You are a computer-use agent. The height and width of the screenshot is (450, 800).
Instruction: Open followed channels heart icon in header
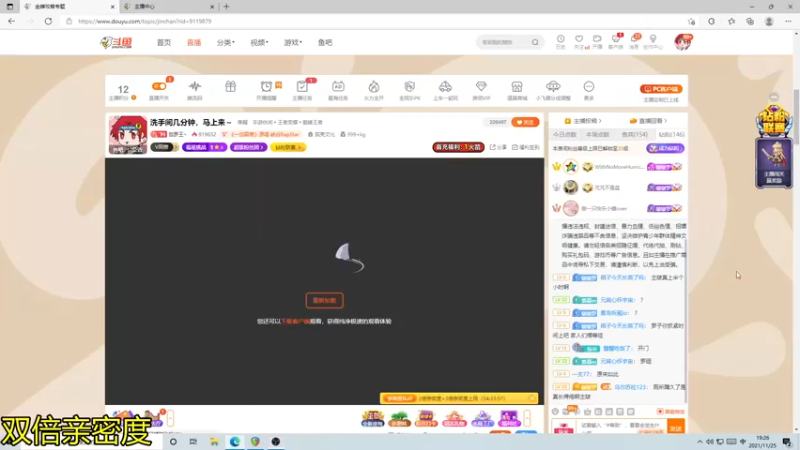(x=579, y=42)
